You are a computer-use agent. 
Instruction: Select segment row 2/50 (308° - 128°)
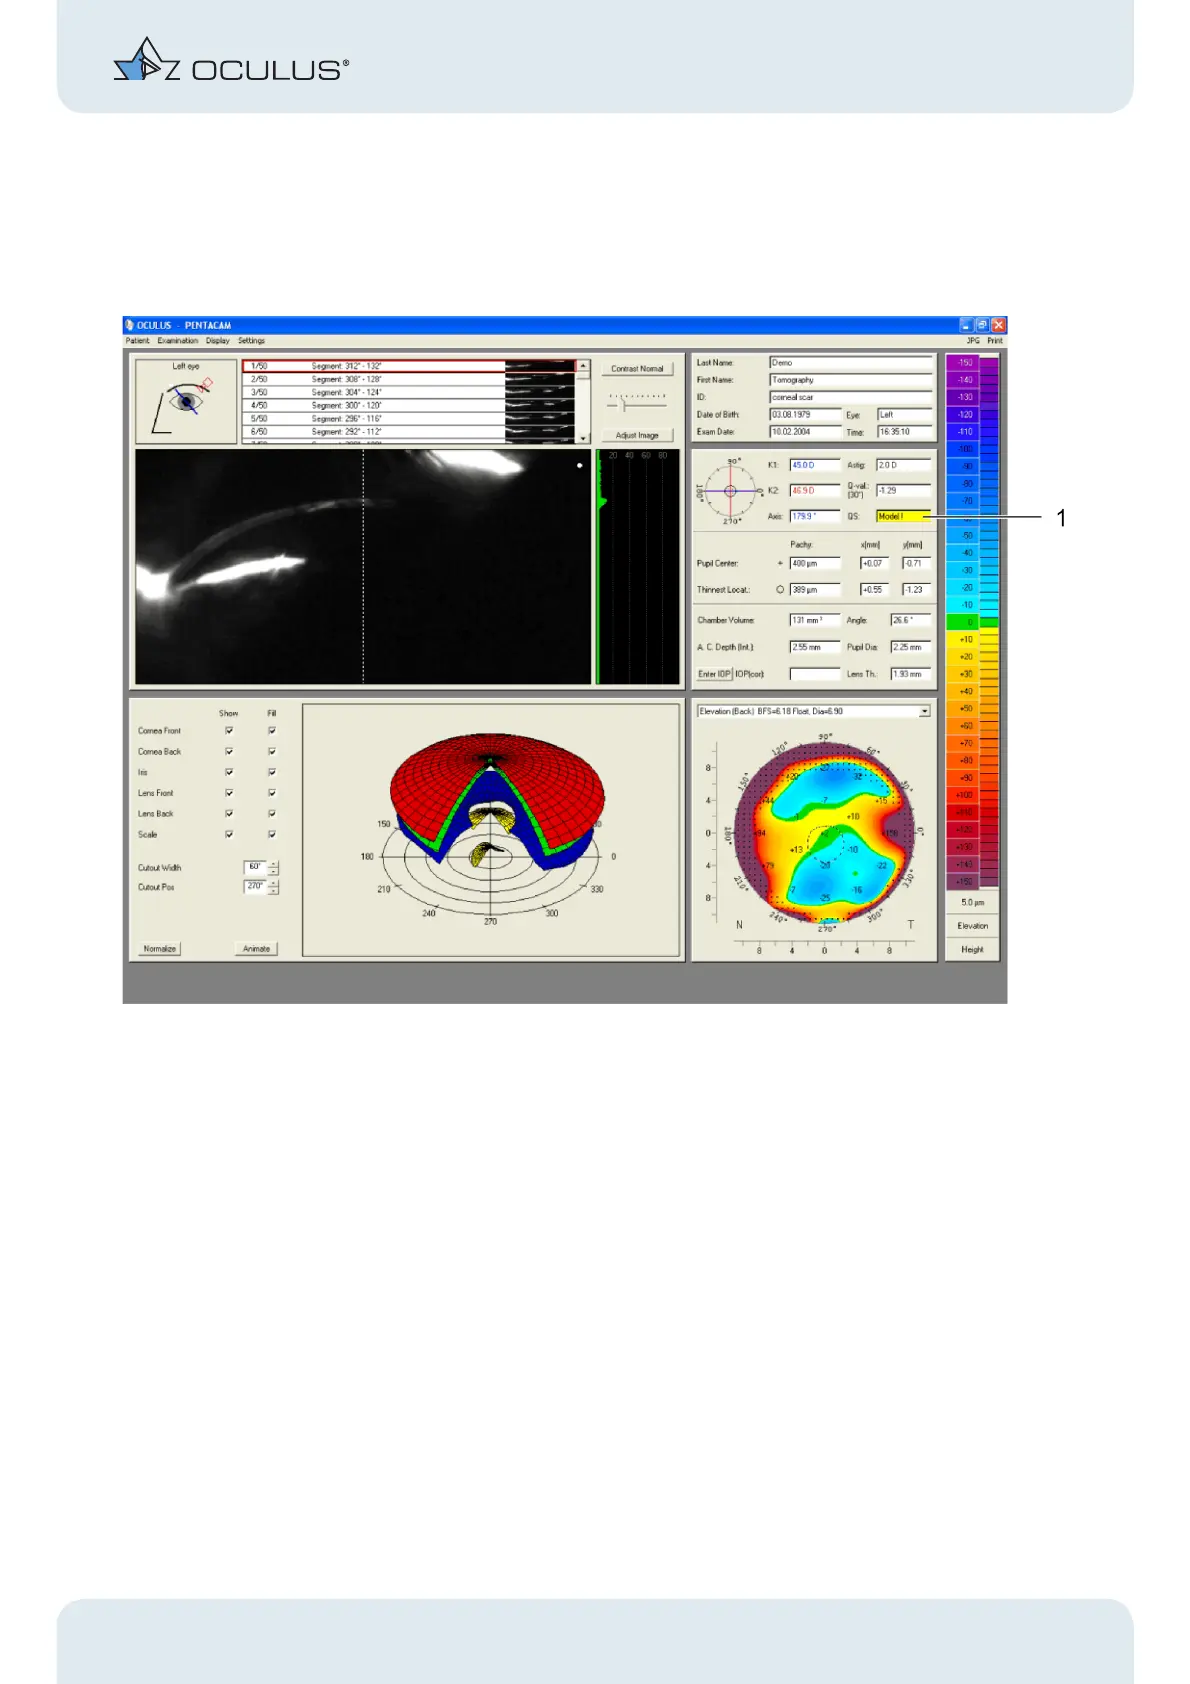408,379
